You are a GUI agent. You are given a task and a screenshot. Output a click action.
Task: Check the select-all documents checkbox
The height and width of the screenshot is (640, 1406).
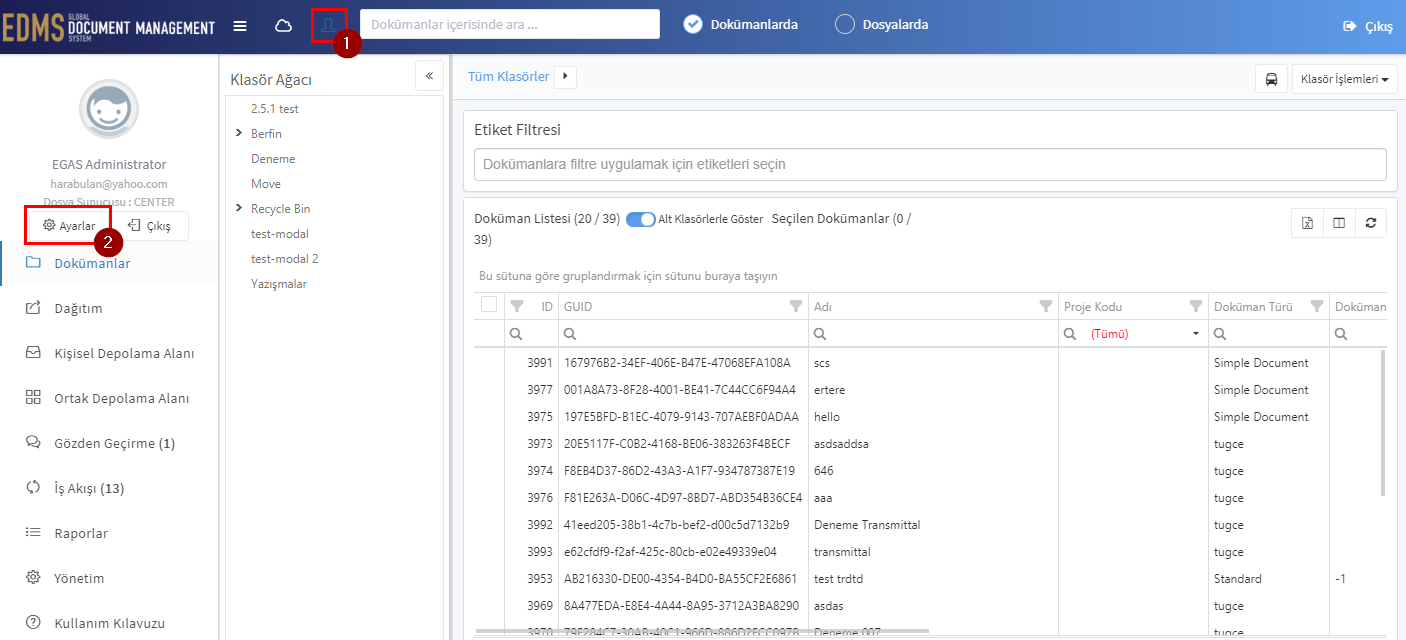coord(489,305)
